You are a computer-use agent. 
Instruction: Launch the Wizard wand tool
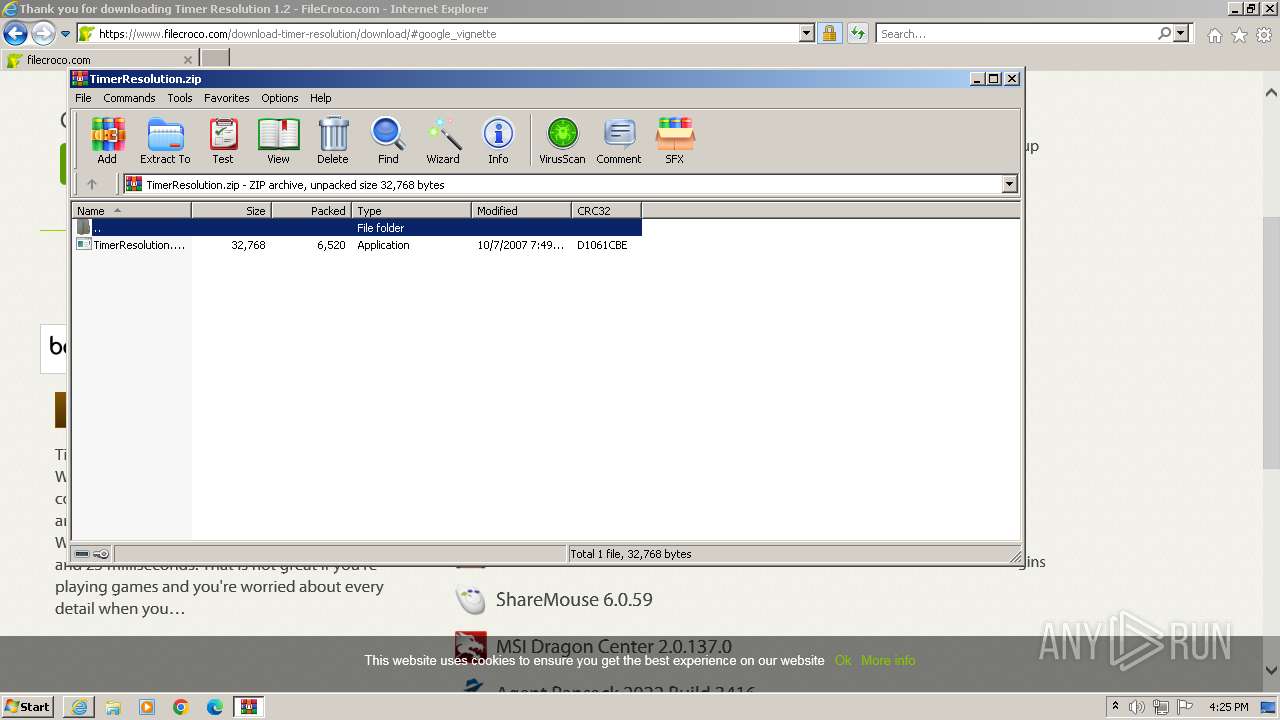[x=443, y=141]
